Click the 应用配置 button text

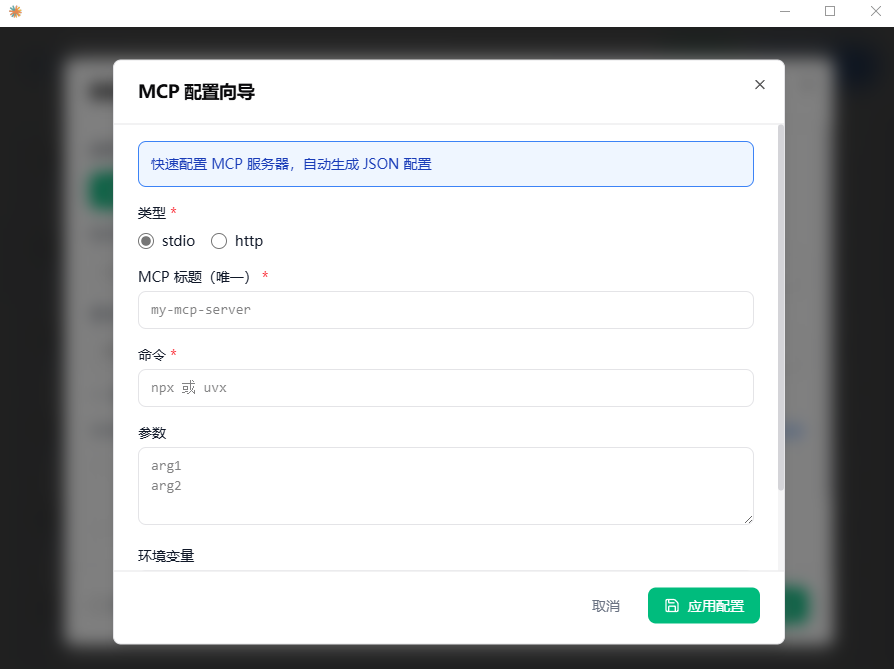click(716, 606)
